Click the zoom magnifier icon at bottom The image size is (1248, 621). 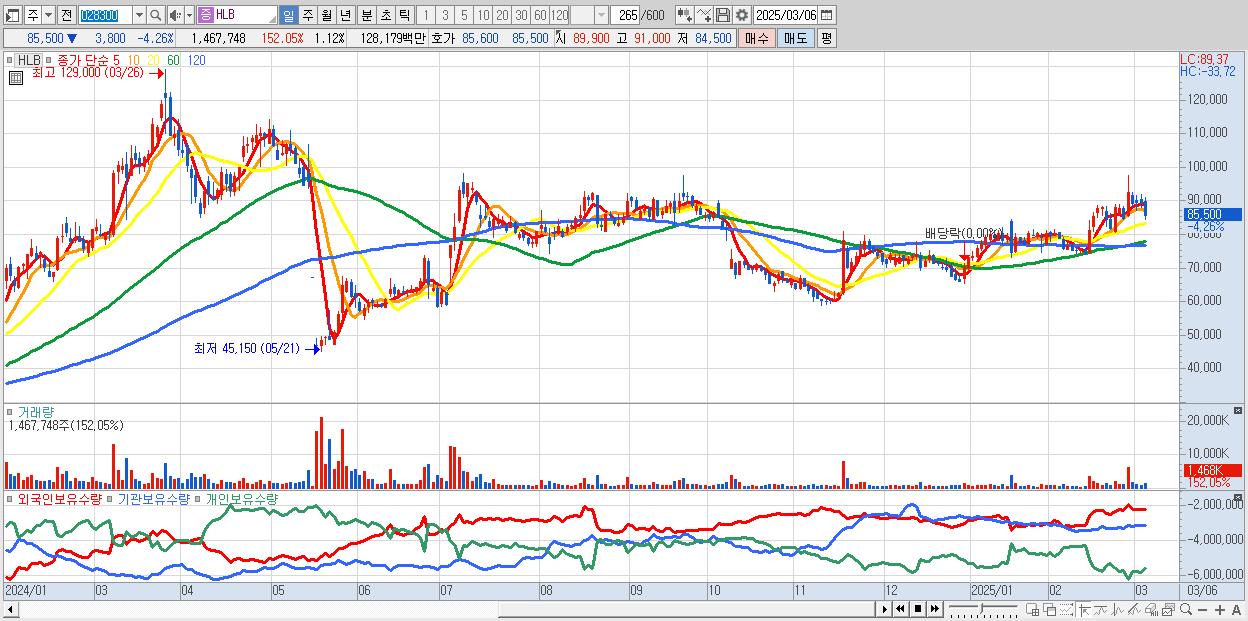pos(1185,610)
